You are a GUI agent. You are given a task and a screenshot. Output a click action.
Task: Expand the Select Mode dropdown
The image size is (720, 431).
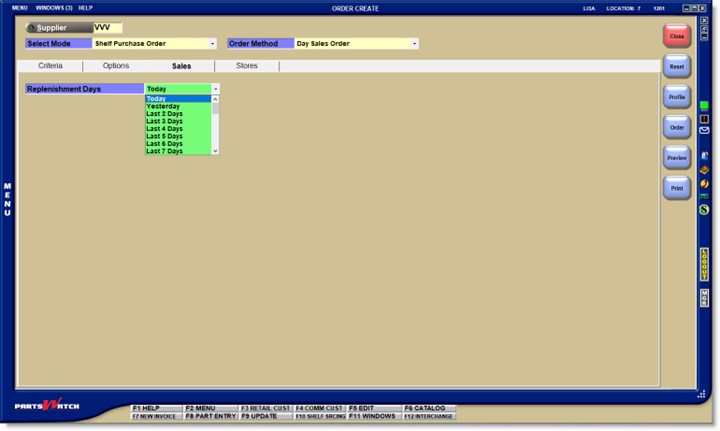(213, 44)
